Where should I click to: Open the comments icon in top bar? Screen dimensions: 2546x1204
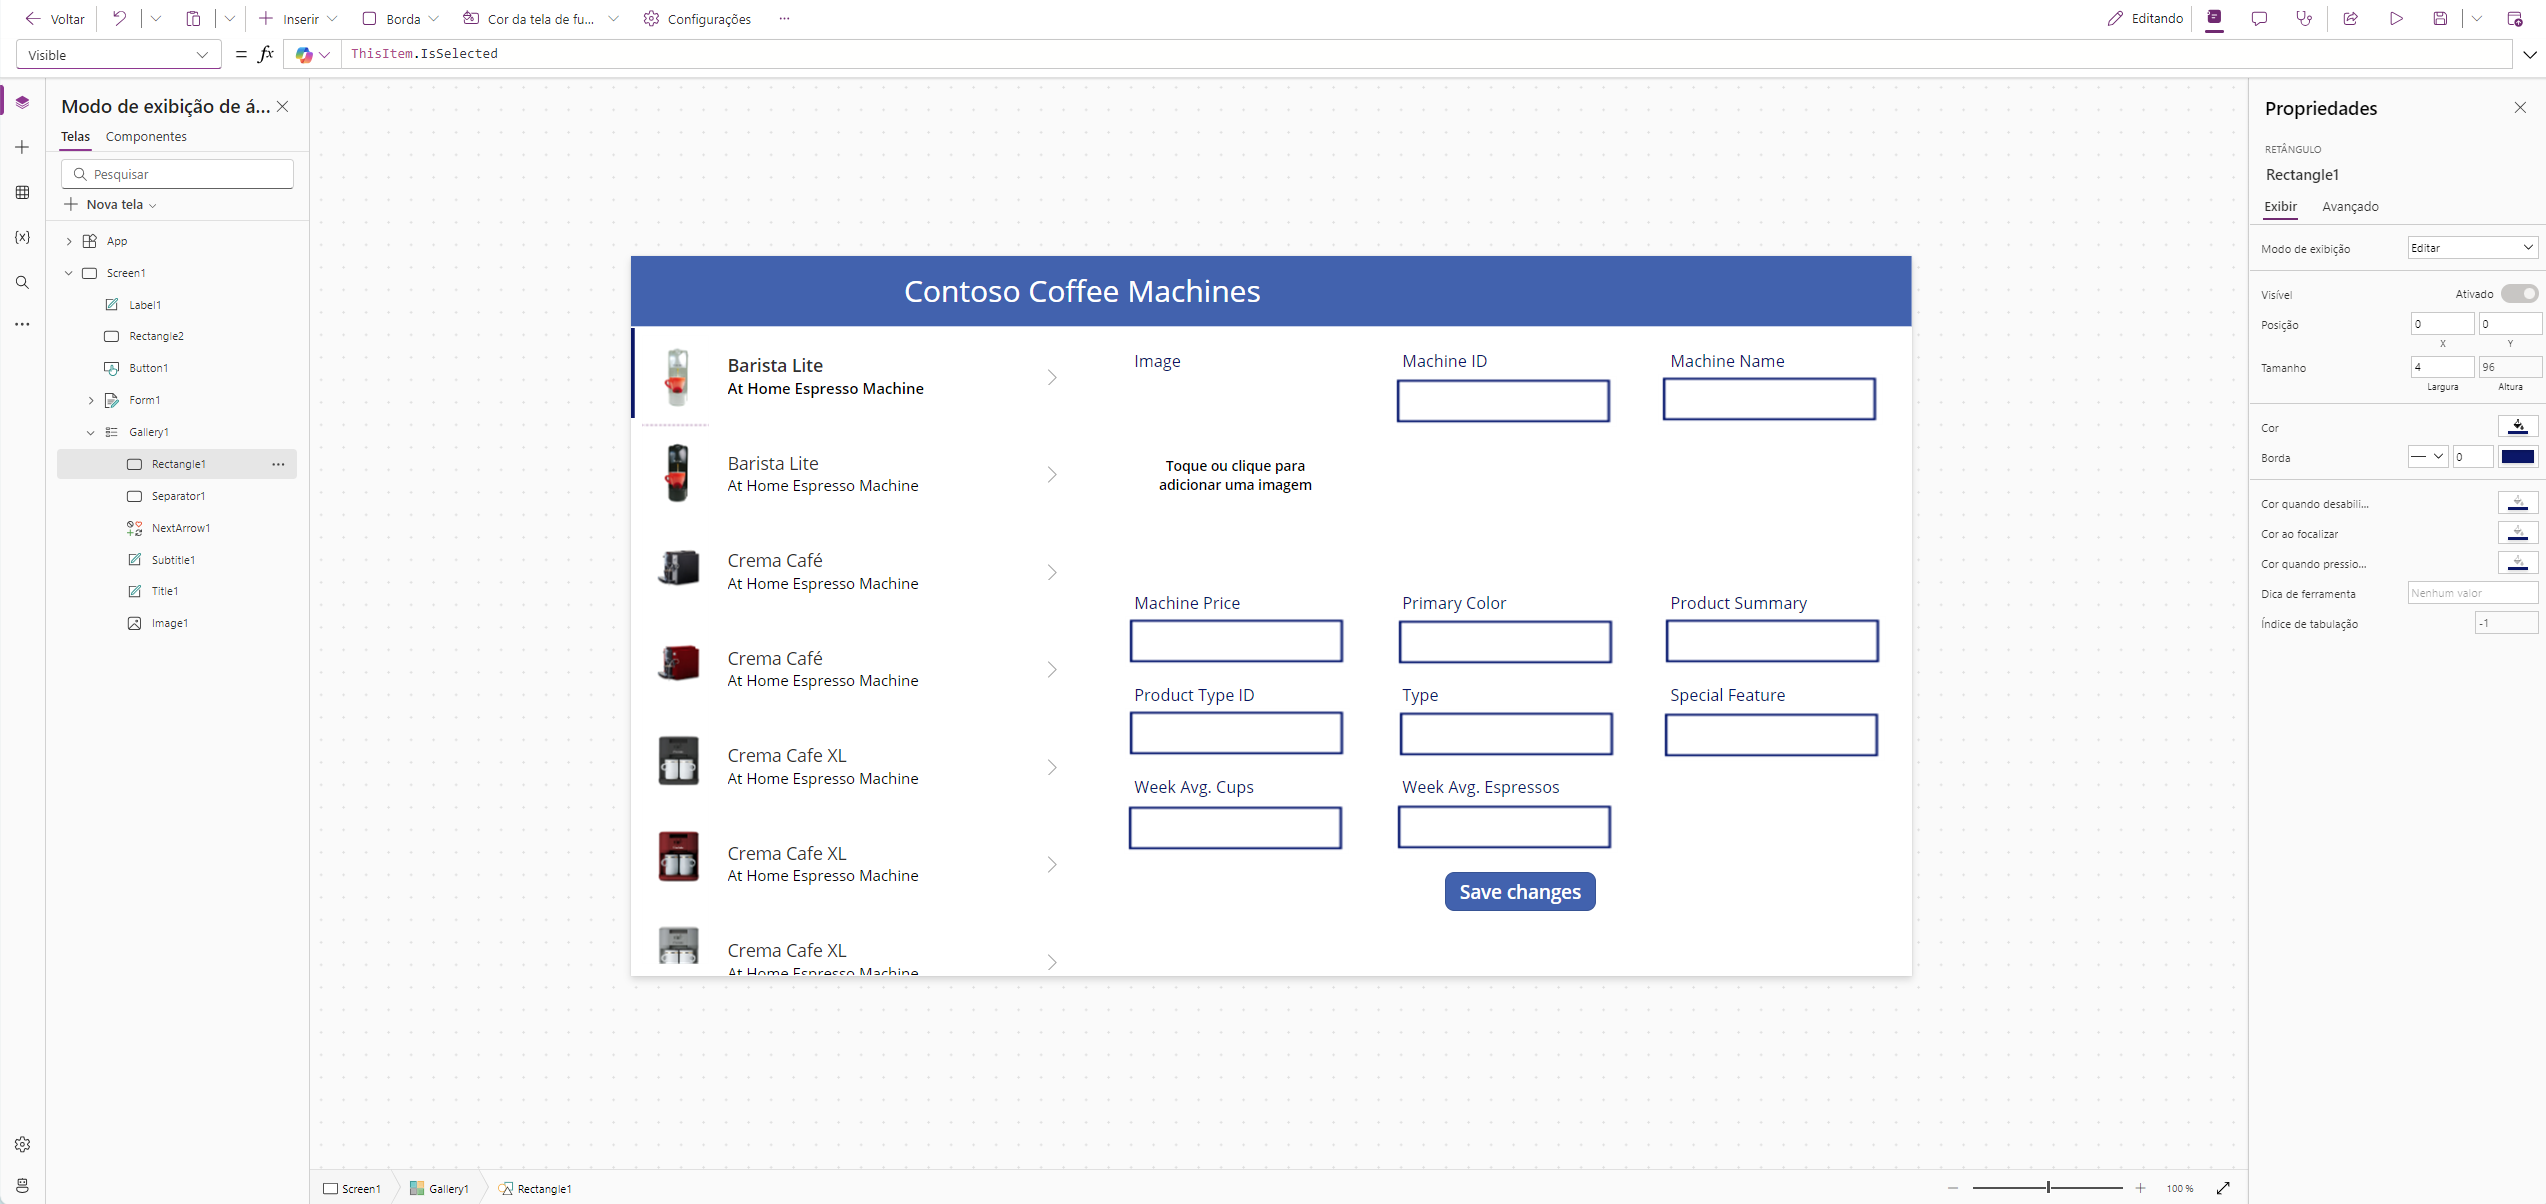2259,19
